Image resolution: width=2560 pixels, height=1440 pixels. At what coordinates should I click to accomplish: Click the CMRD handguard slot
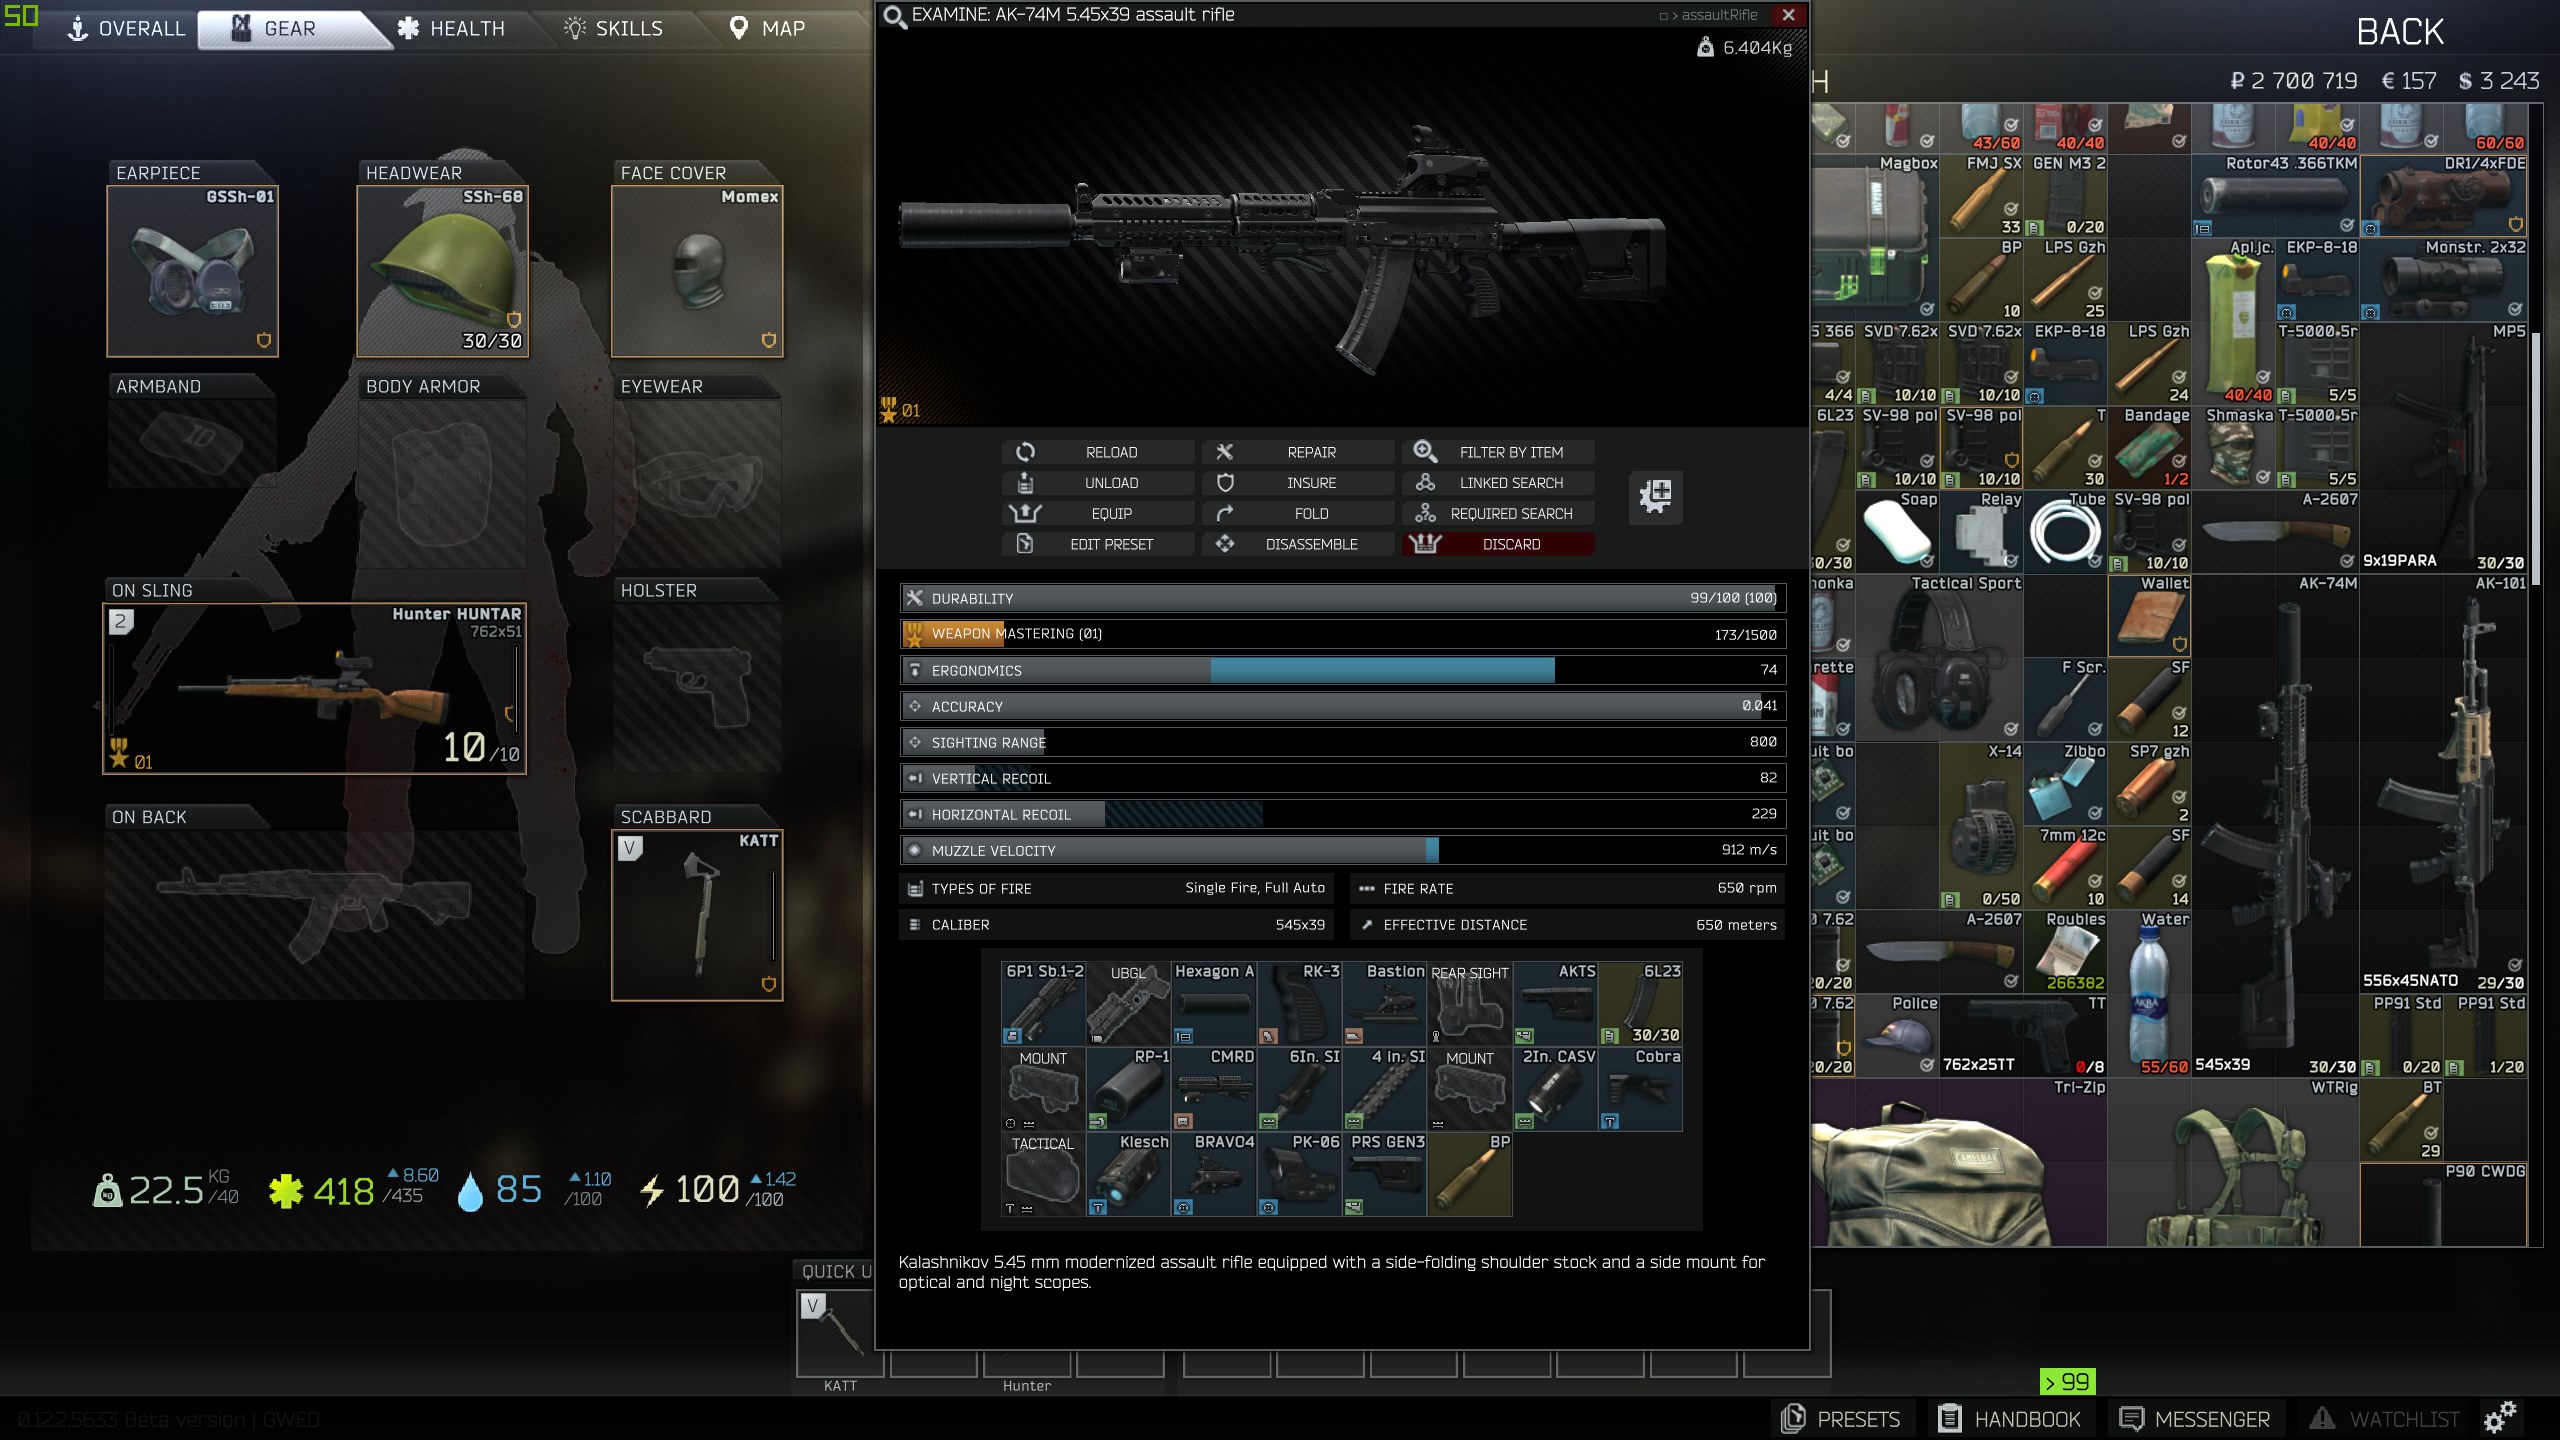(x=1213, y=1089)
